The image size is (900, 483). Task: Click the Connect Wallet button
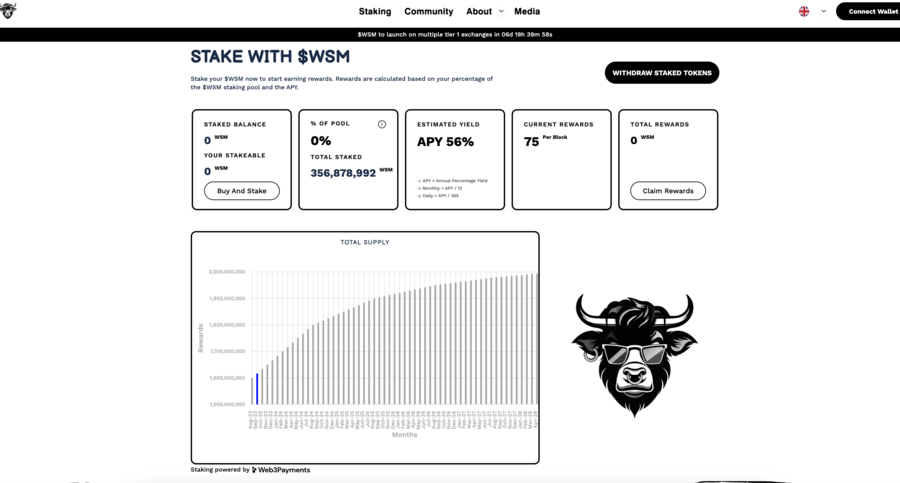point(868,11)
